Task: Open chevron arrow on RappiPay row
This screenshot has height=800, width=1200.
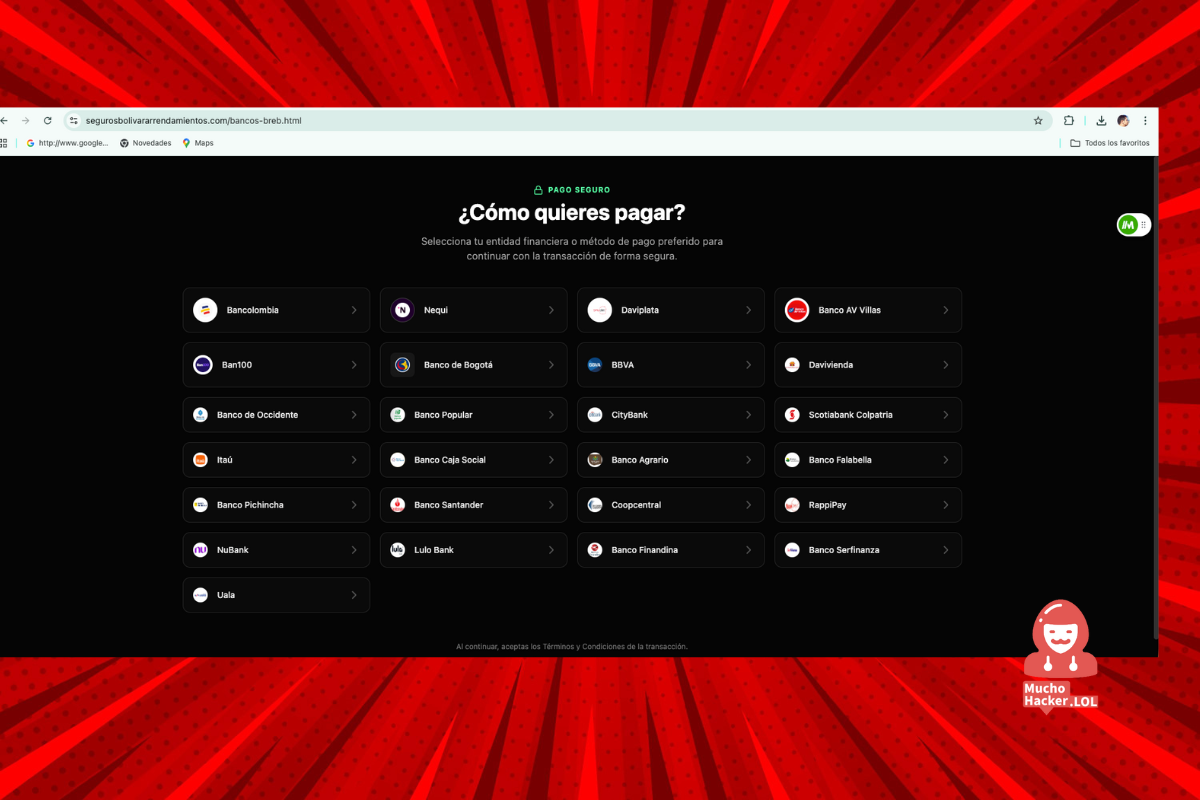Action: click(946, 505)
